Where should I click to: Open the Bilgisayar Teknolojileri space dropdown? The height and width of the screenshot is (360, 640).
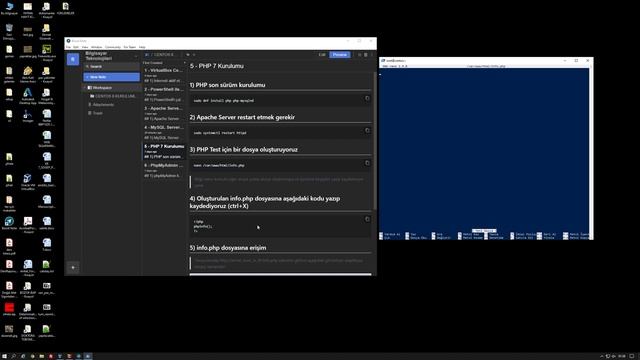pos(136,56)
